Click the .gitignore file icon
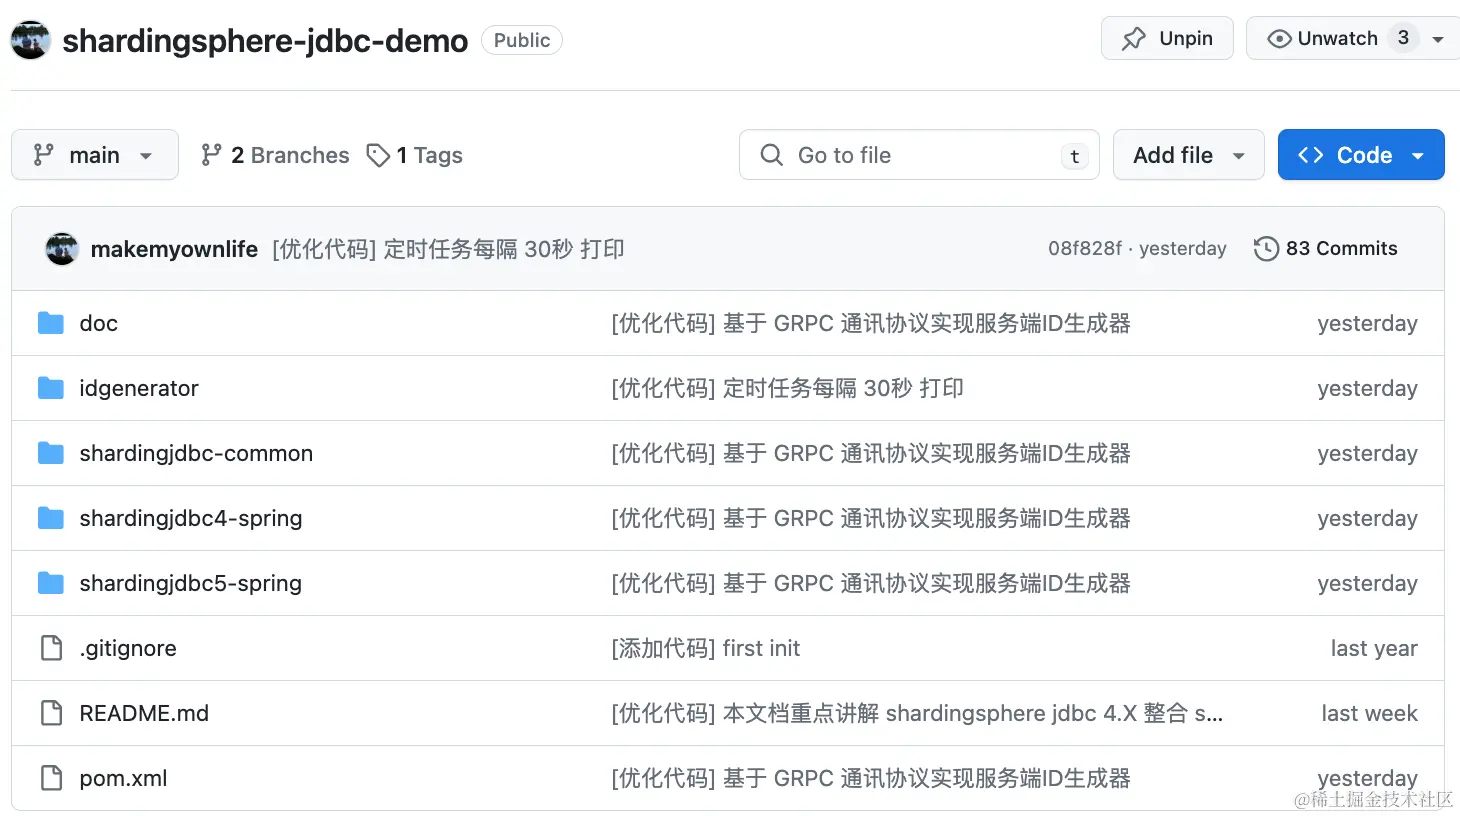Image resolution: width=1460 pixels, height=816 pixels. [x=51, y=648]
